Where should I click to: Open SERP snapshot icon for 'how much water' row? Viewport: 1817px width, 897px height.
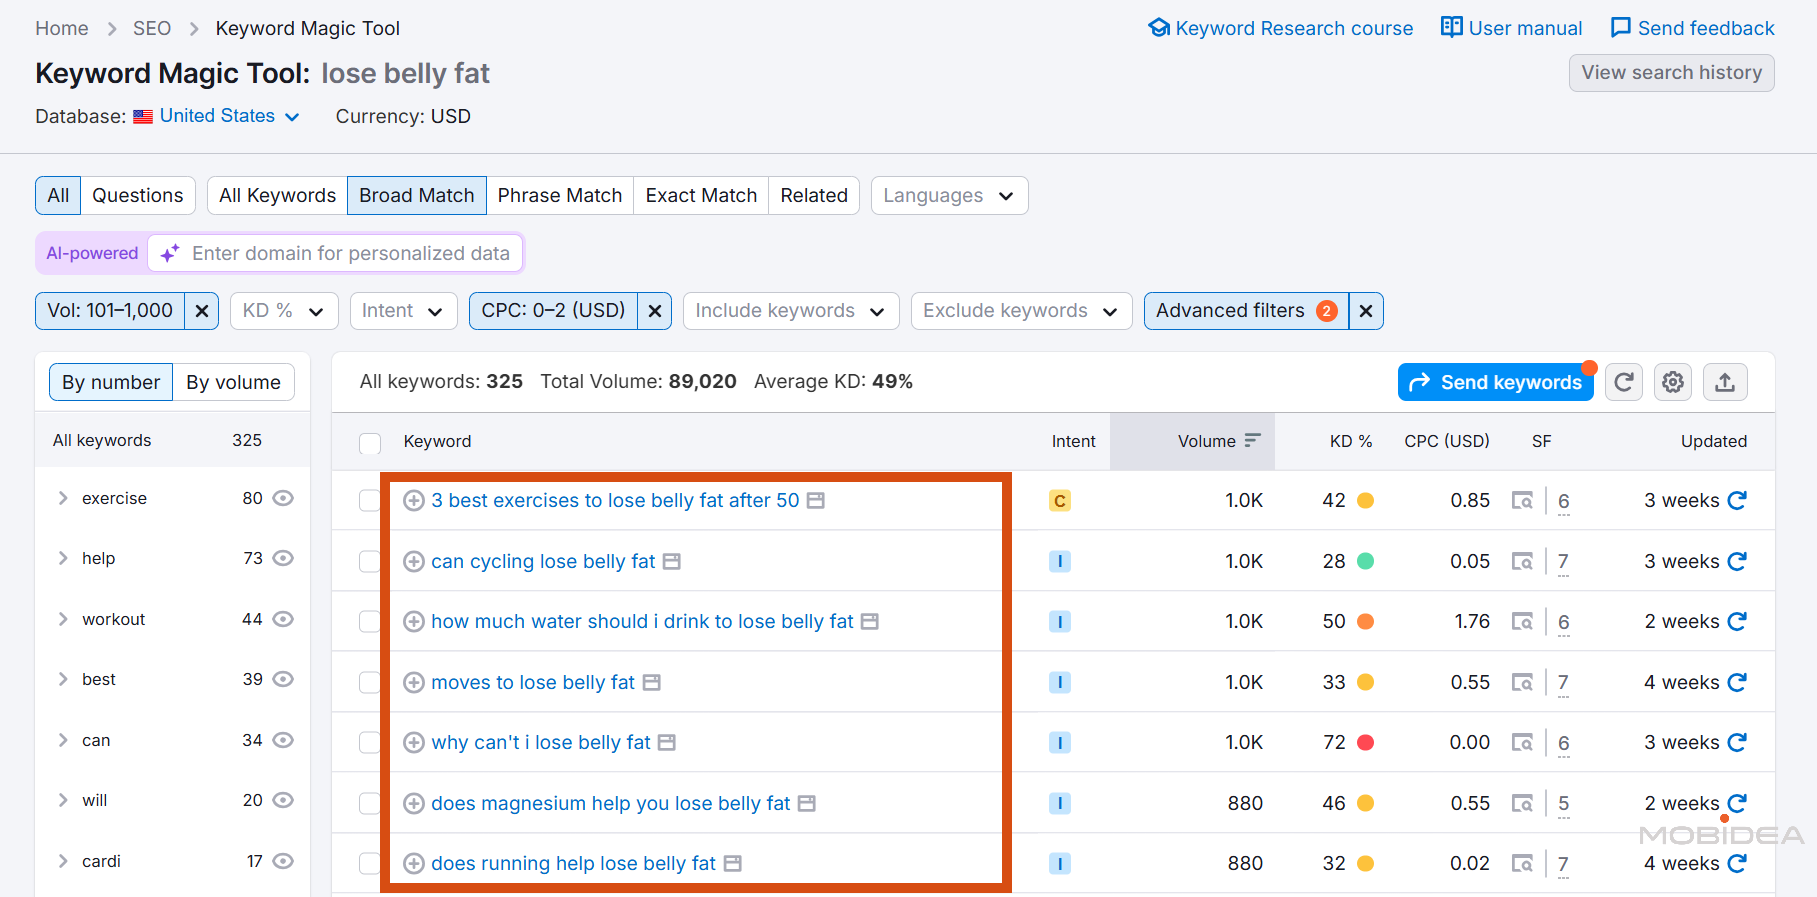click(1522, 621)
